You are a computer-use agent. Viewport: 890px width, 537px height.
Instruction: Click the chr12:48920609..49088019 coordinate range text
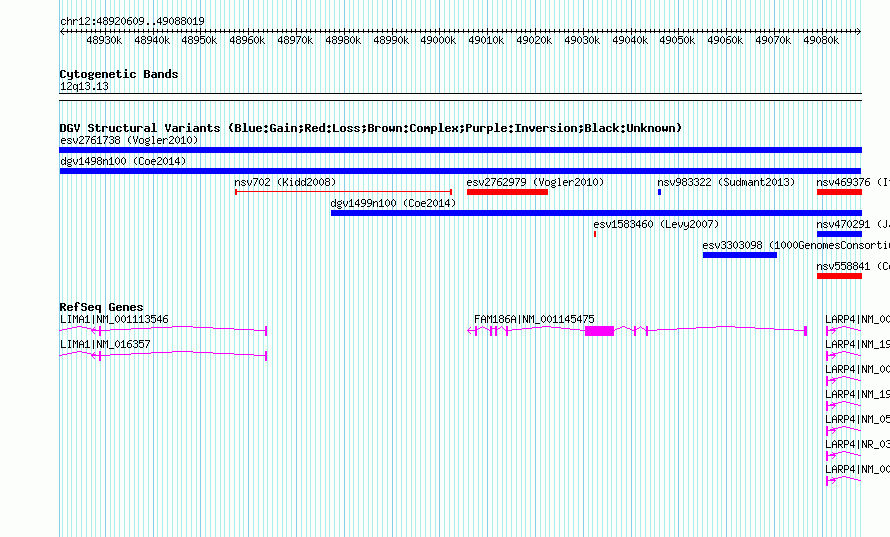point(132,22)
